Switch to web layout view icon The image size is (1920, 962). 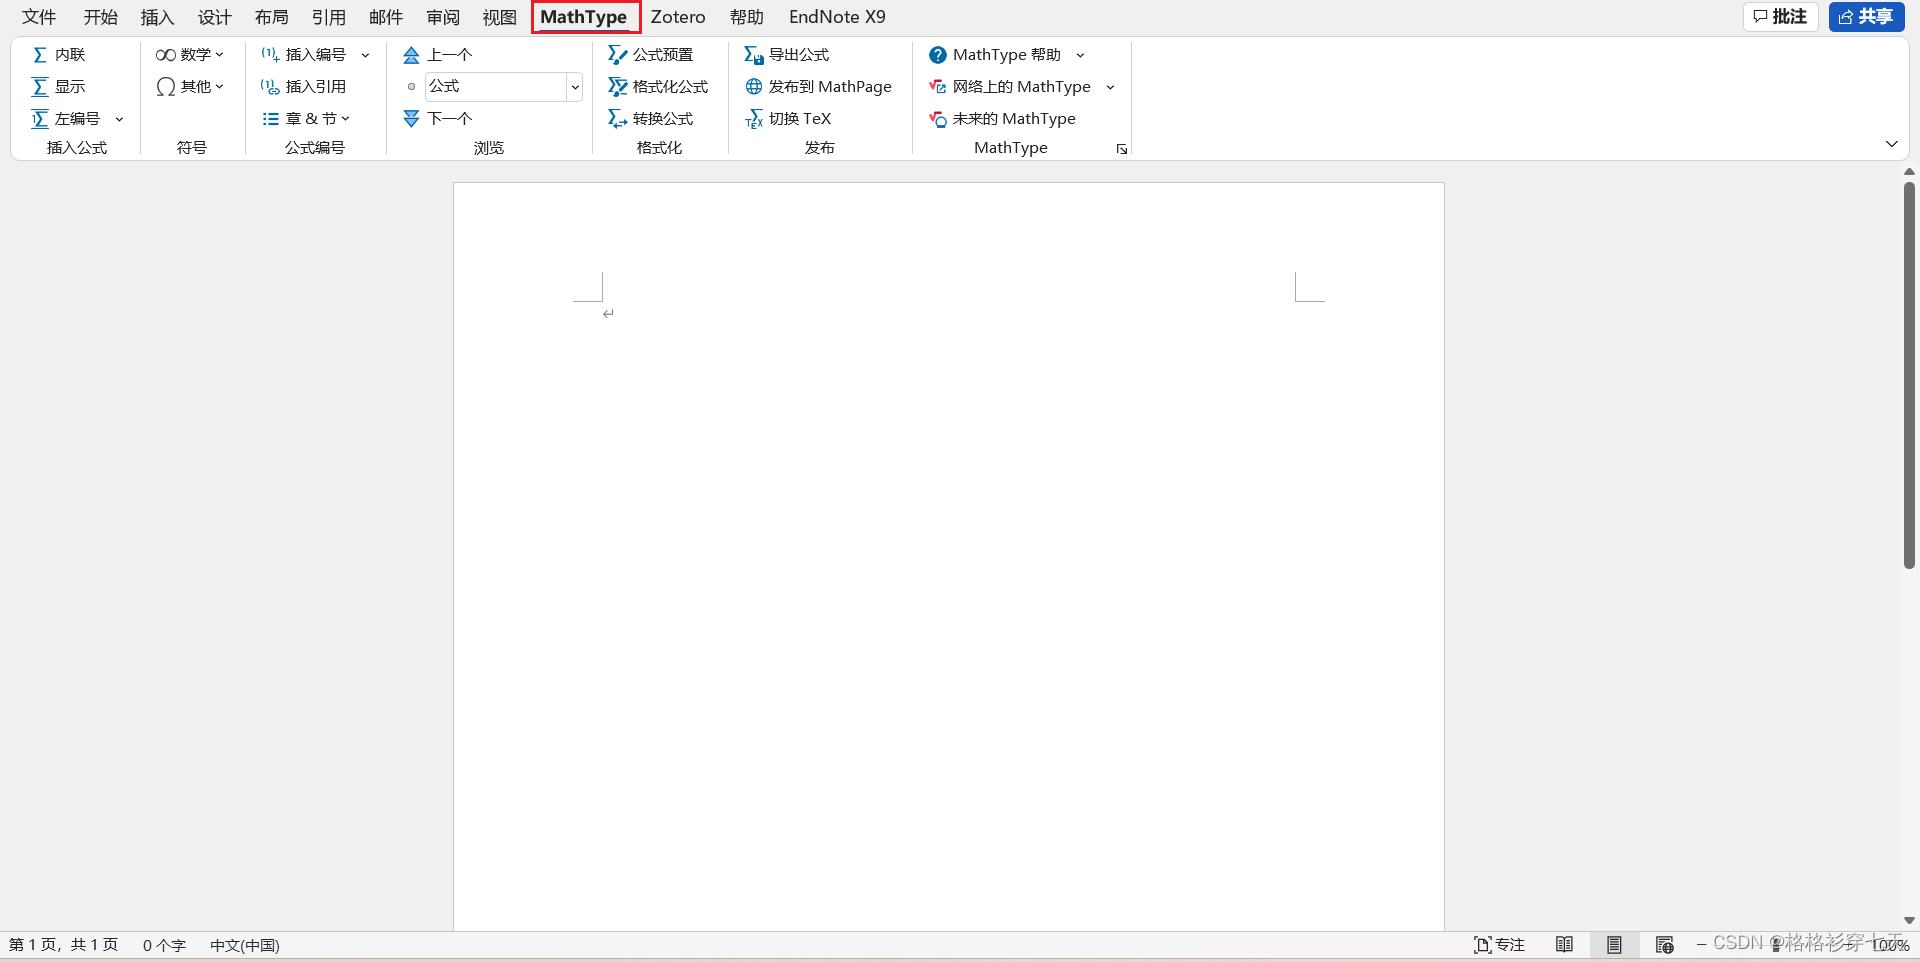click(1664, 945)
